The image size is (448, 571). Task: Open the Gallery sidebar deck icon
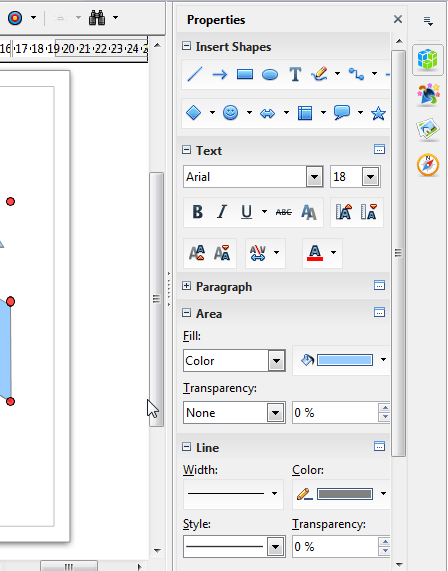pos(428,129)
